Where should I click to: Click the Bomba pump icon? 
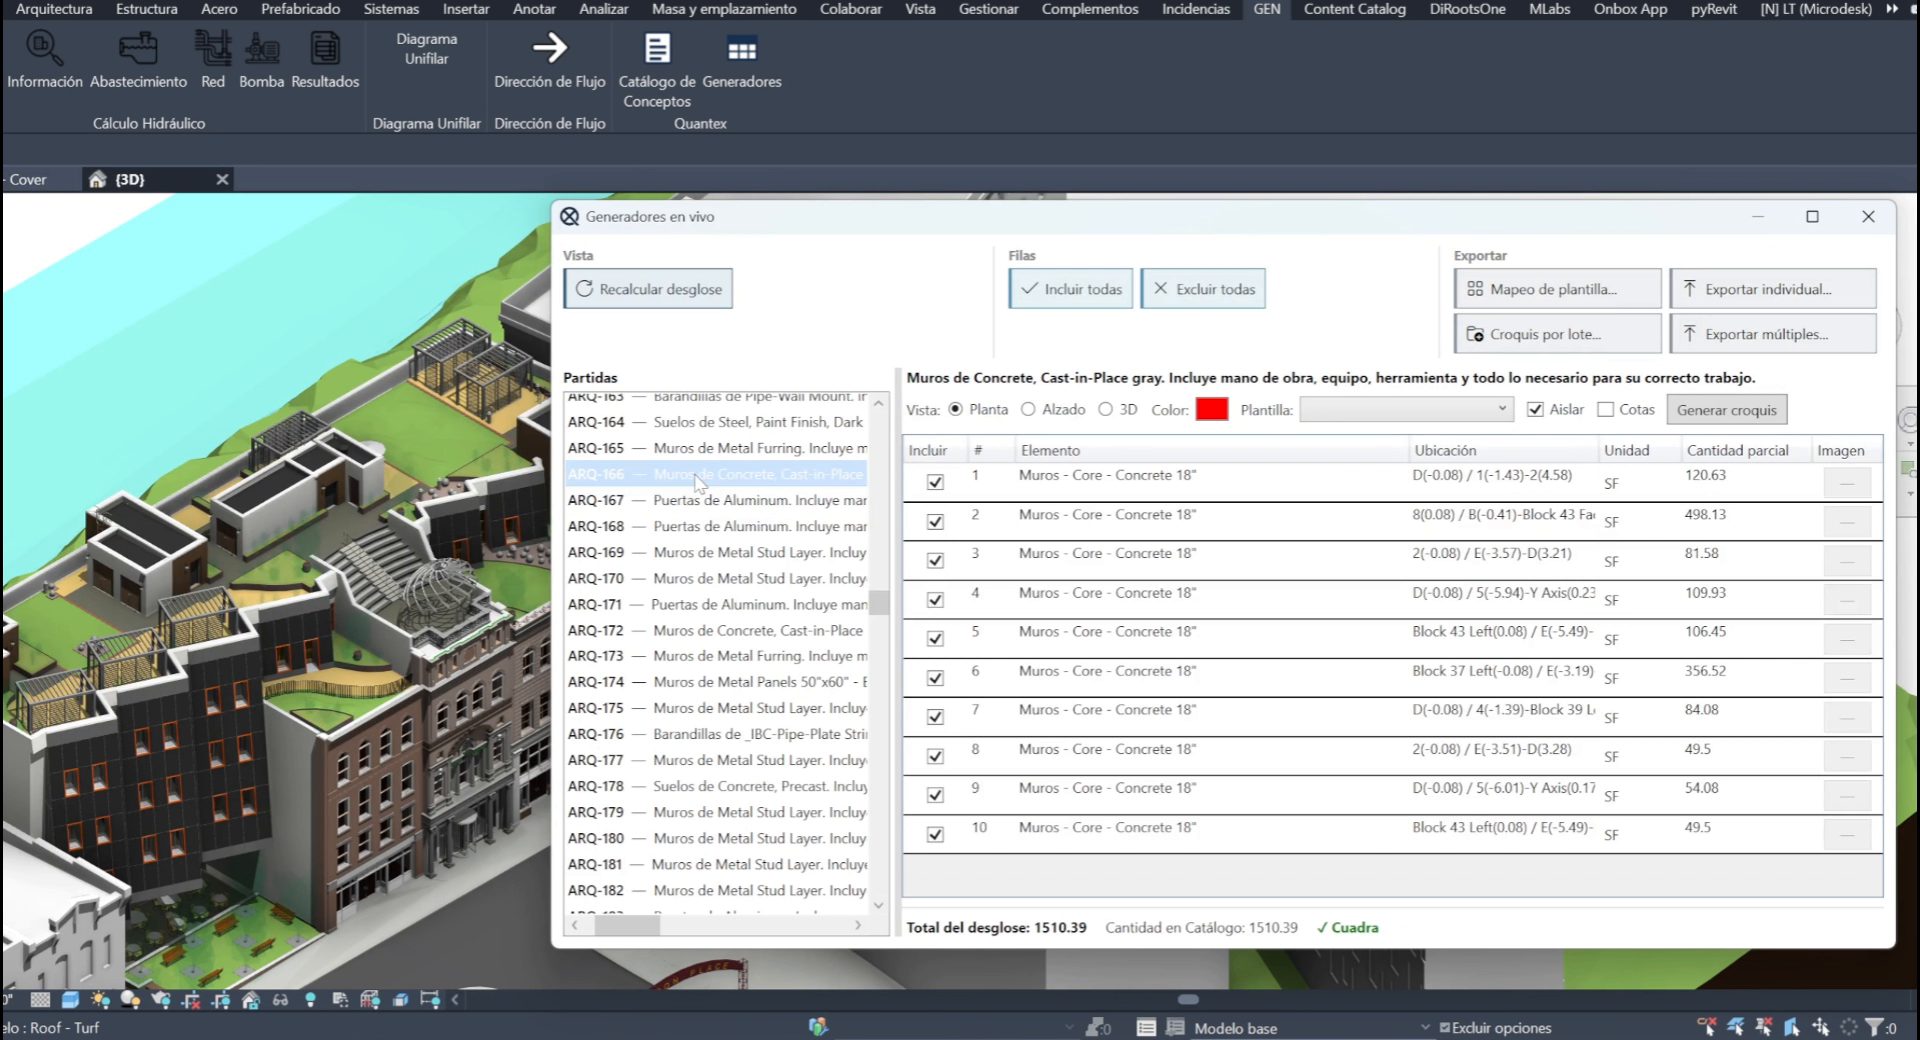click(x=262, y=48)
